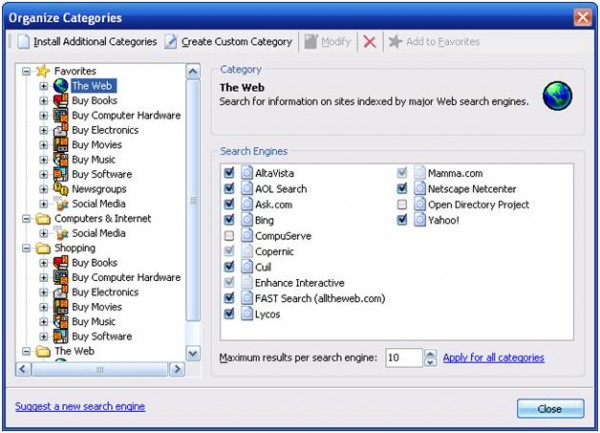Toggle the Cuil checkbox
The width and height of the screenshot is (600, 433).
(229, 267)
